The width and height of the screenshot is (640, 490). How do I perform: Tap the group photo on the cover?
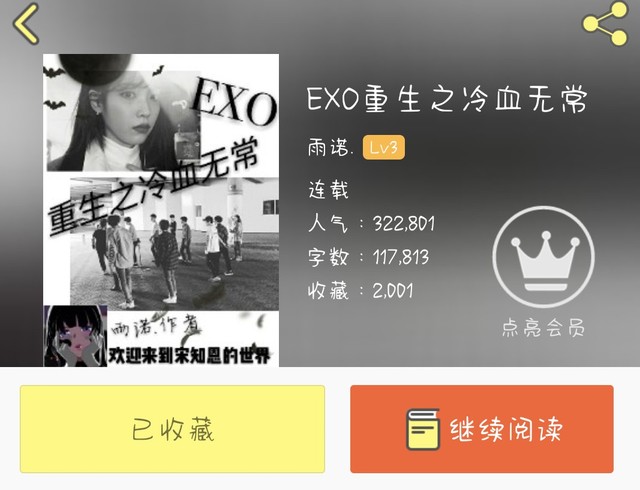(174, 244)
